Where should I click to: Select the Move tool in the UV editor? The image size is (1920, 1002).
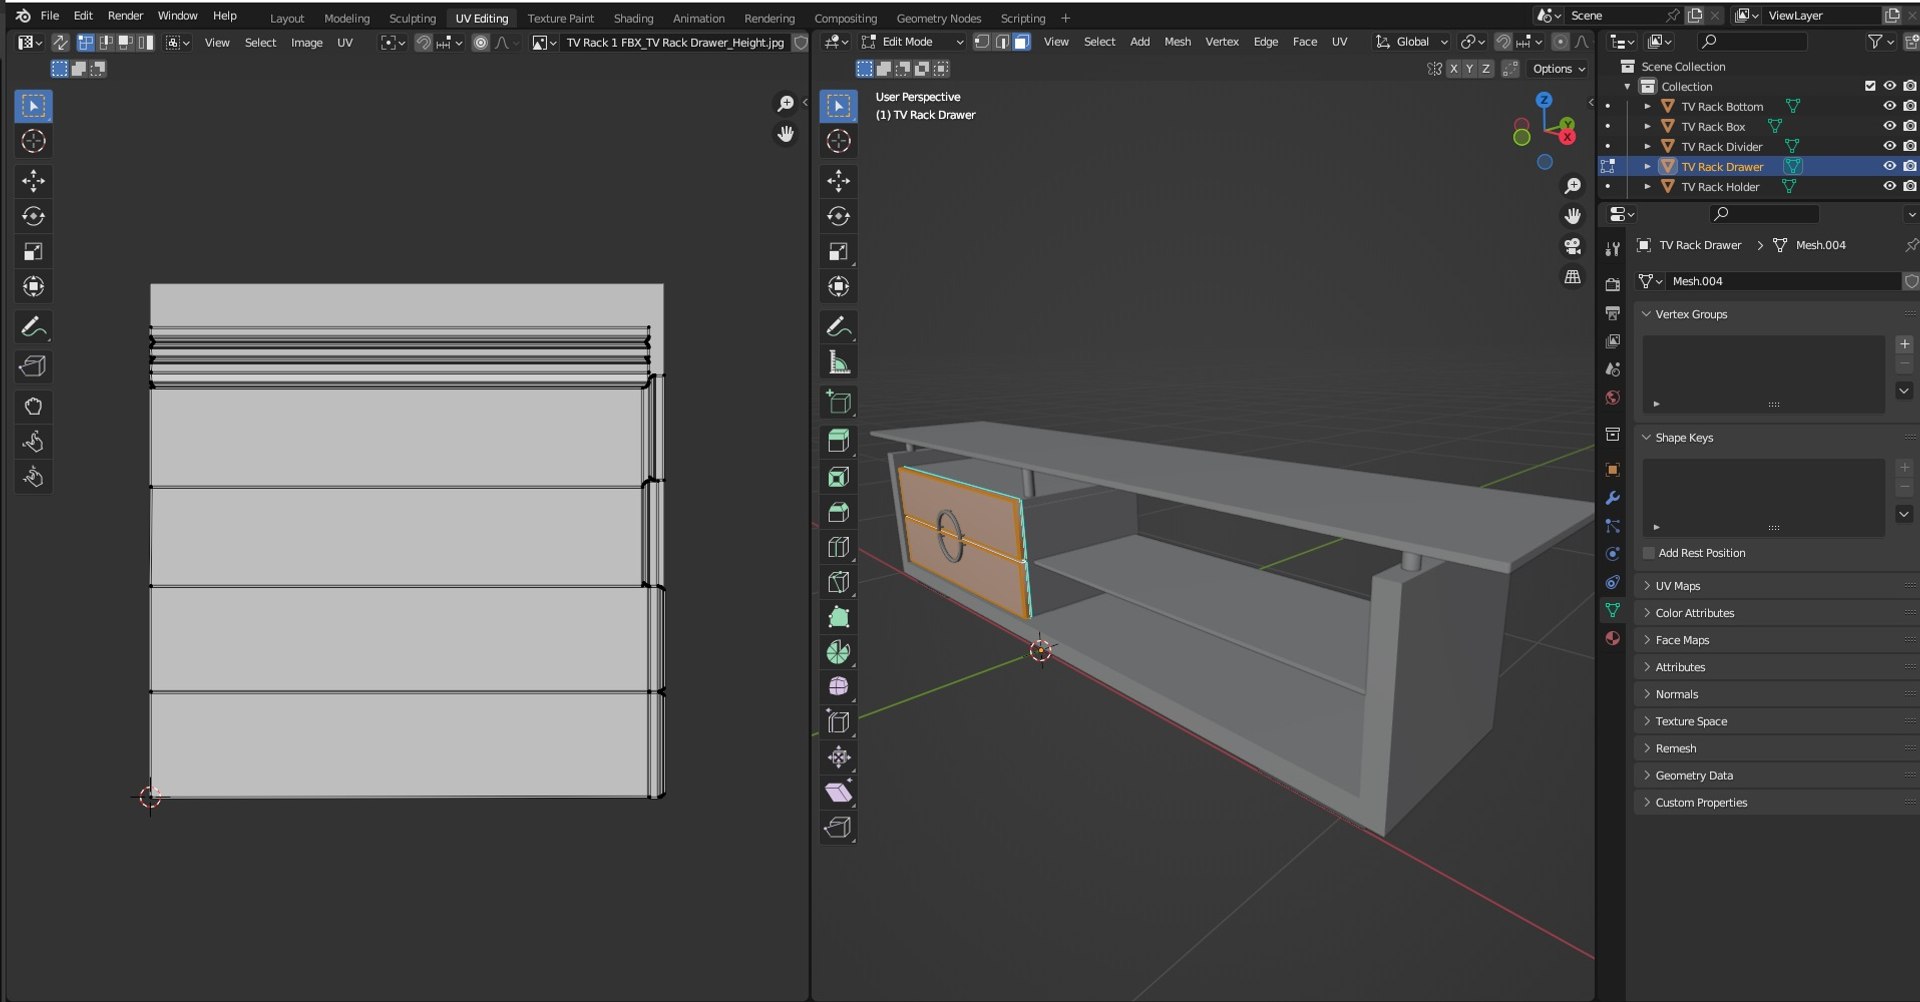pyautogui.click(x=33, y=181)
